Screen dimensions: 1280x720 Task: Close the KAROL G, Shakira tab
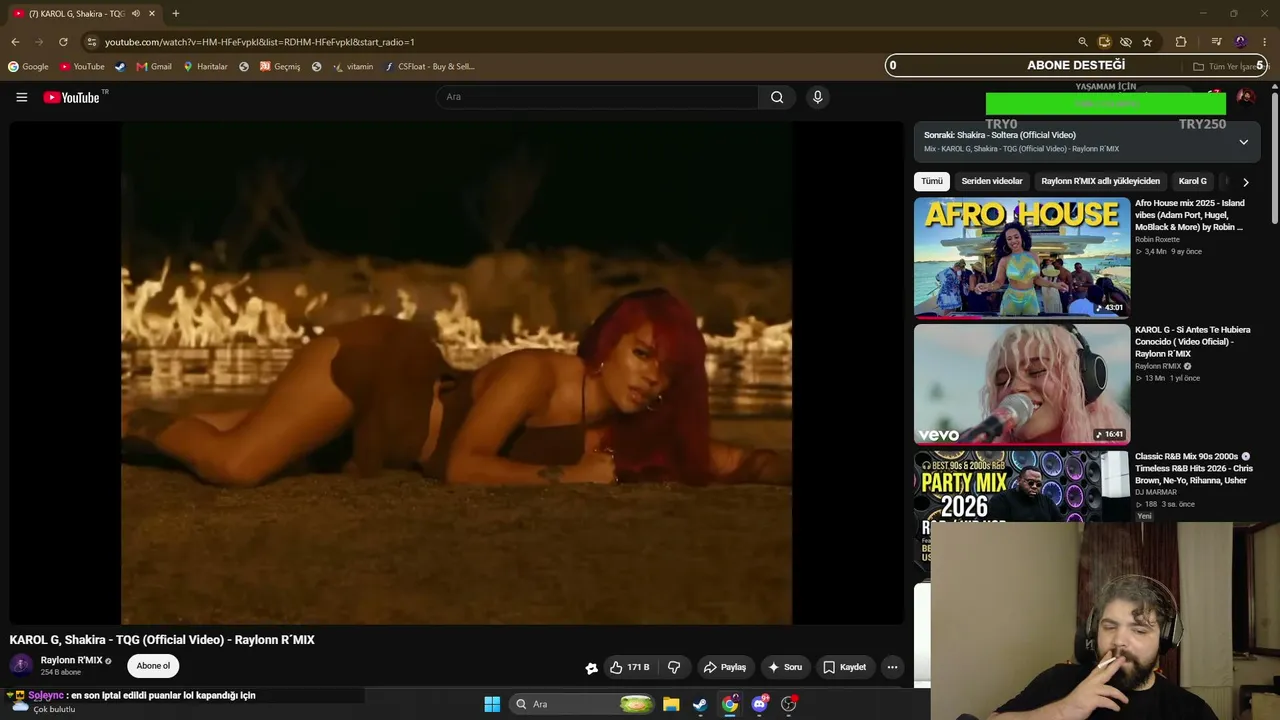pyautogui.click(x=152, y=14)
